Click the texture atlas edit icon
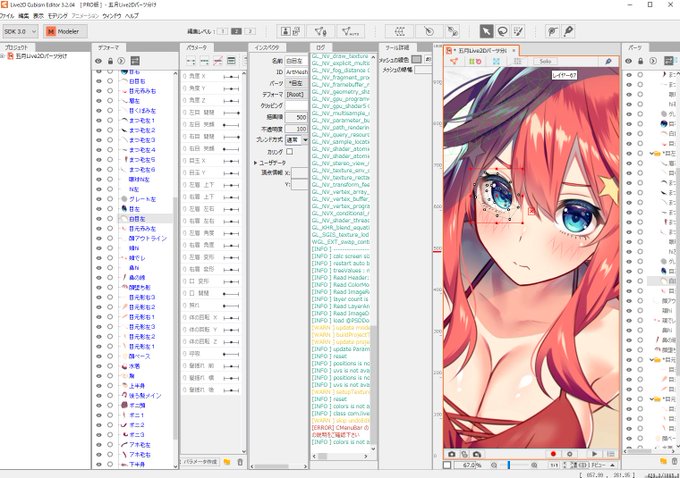Viewport: 680px width, 478px height. point(291,31)
